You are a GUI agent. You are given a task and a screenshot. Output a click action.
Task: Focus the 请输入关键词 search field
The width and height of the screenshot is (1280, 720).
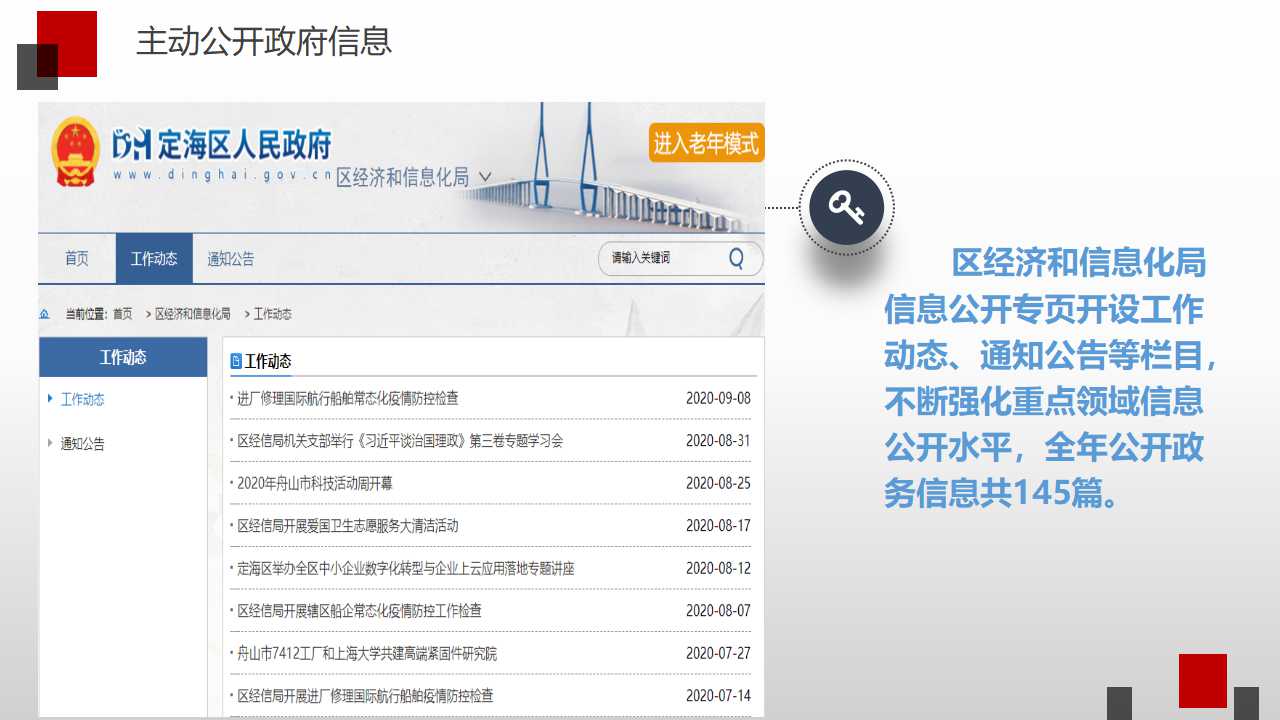coord(660,259)
